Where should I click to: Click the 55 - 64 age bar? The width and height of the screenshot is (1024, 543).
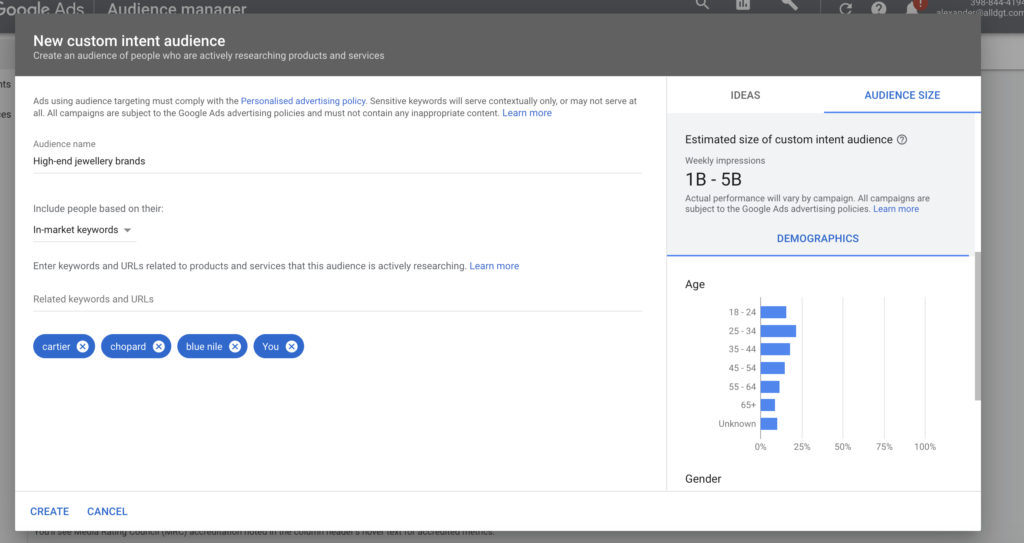click(770, 387)
